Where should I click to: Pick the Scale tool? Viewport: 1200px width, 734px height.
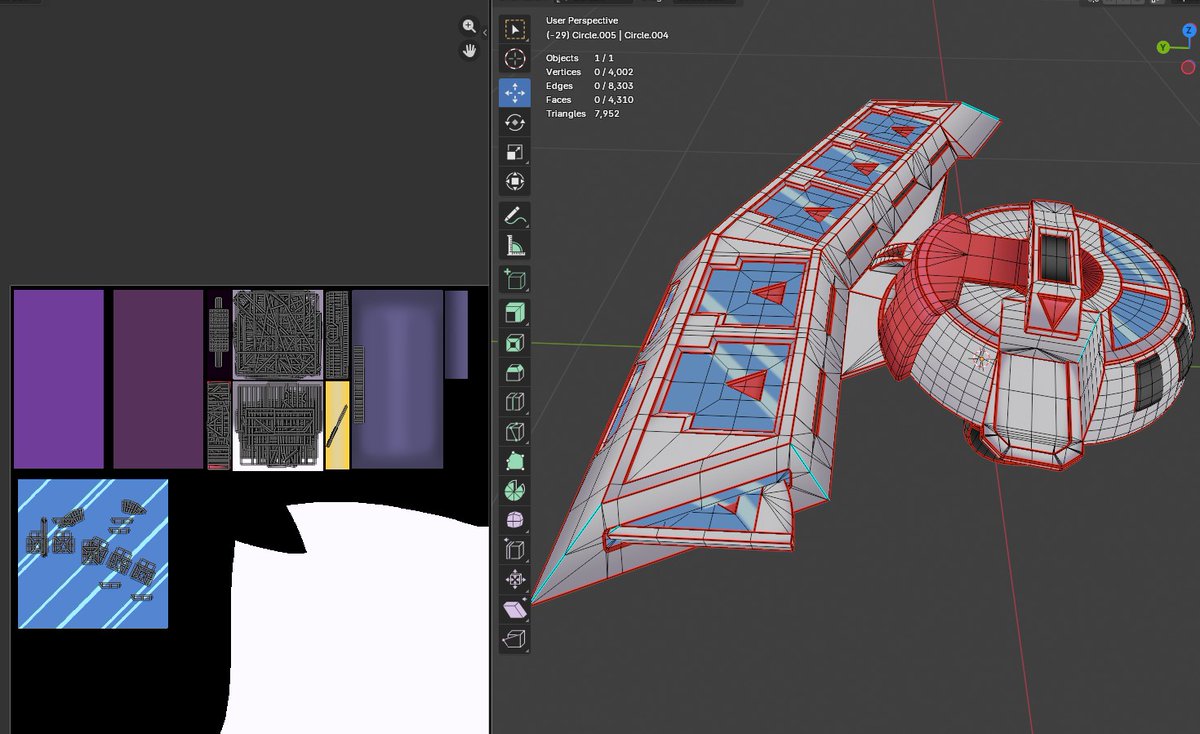click(514, 152)
